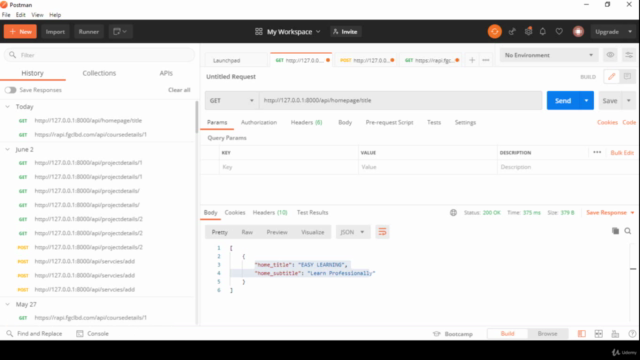Screen dimensions: 640x360
Task: Click the network globe icon near Status
Action: pyautogui.click(x=453, y=213)
